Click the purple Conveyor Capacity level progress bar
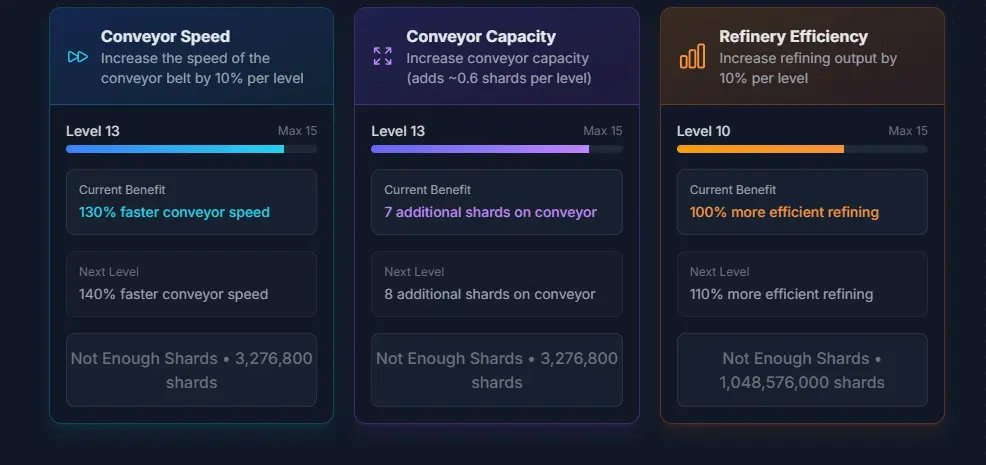The height and width of the screenshot is (465, 986). [497, 149]
